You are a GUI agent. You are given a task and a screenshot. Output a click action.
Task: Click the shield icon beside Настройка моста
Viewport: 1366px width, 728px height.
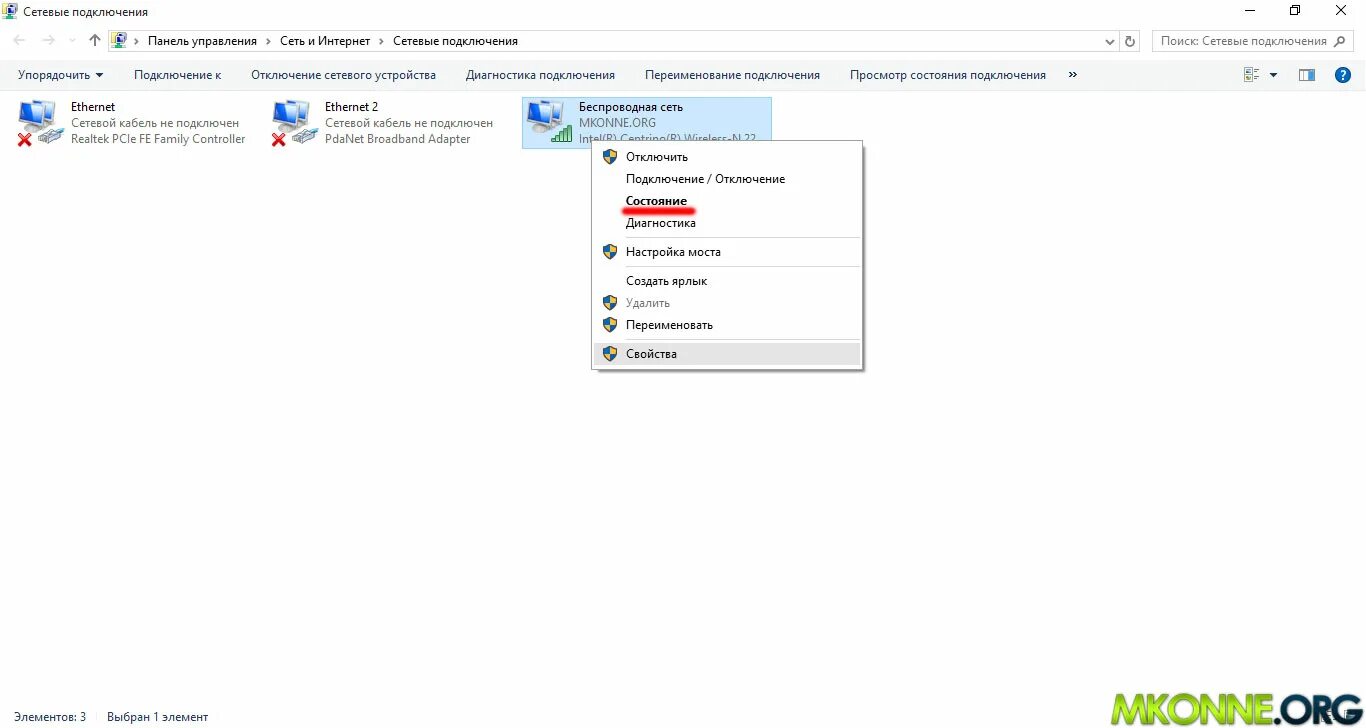coord(610,252)
